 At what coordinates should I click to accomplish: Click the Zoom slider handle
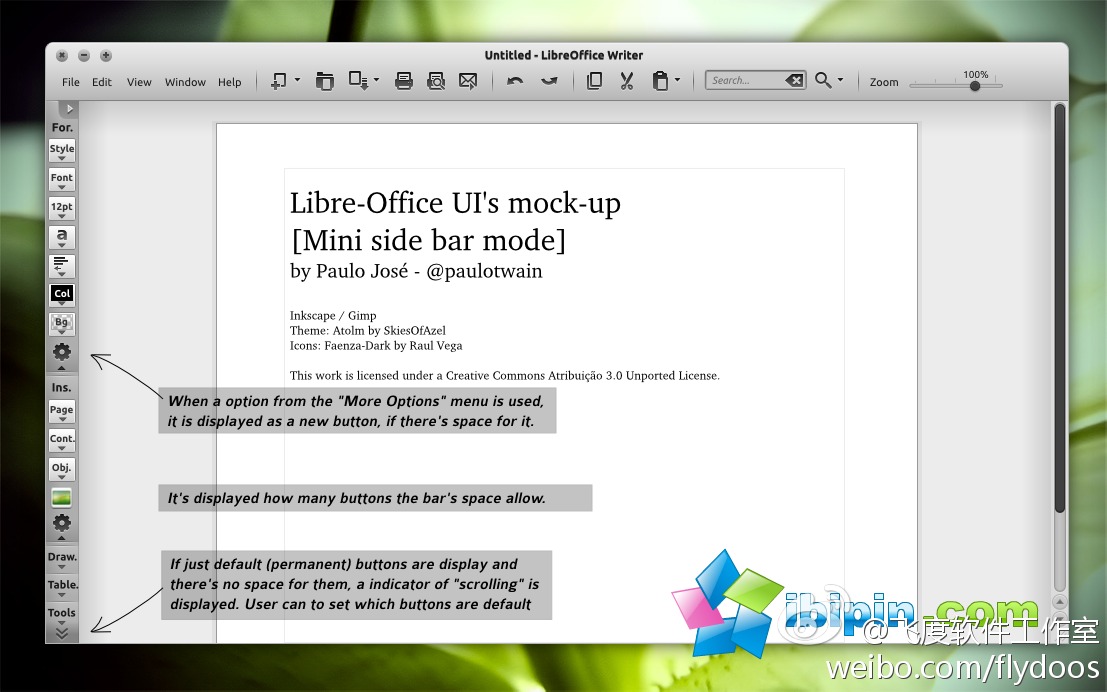pyautogui.click(x=975, y=86)
